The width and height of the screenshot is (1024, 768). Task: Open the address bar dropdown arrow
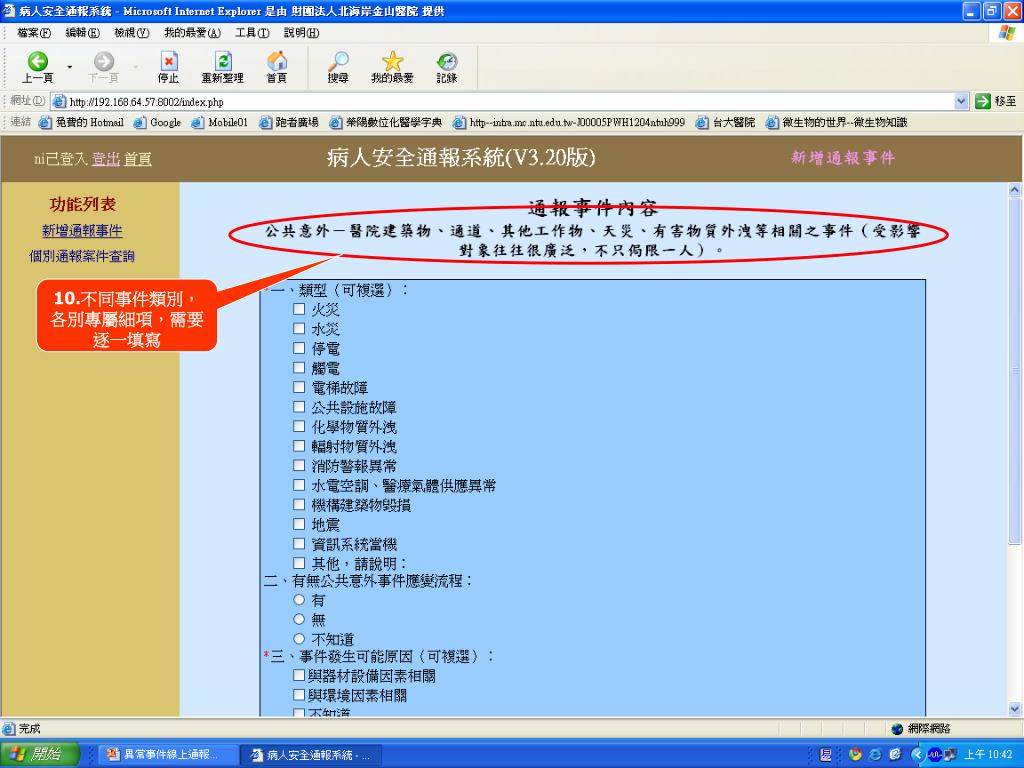(x=961, y=101)
